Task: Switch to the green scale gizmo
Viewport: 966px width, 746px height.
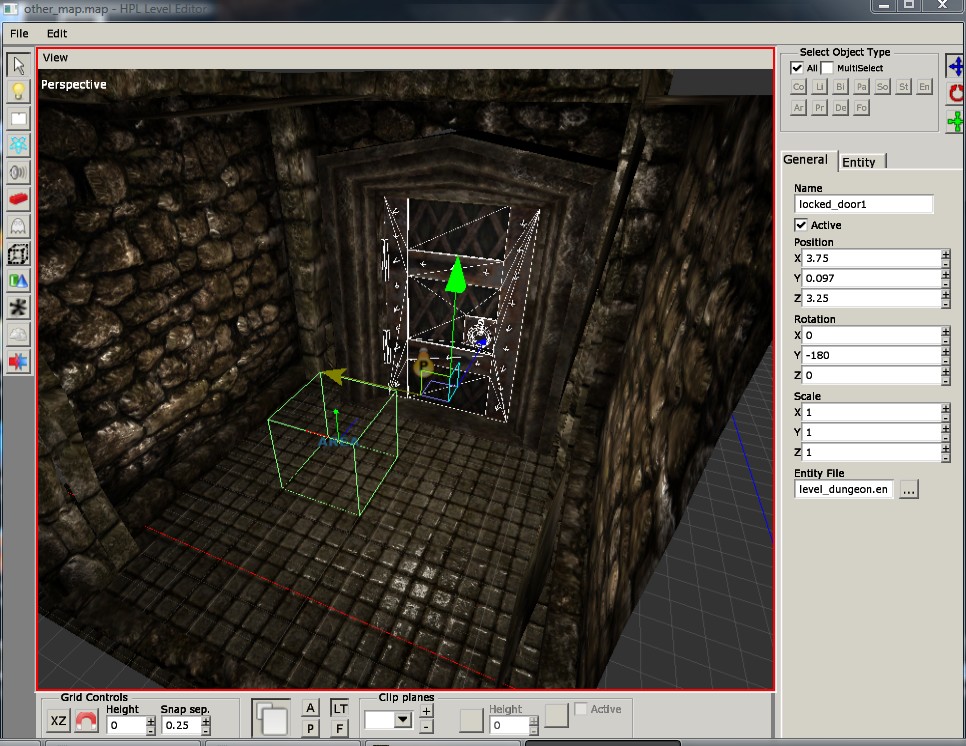Action: coord(956,121)
